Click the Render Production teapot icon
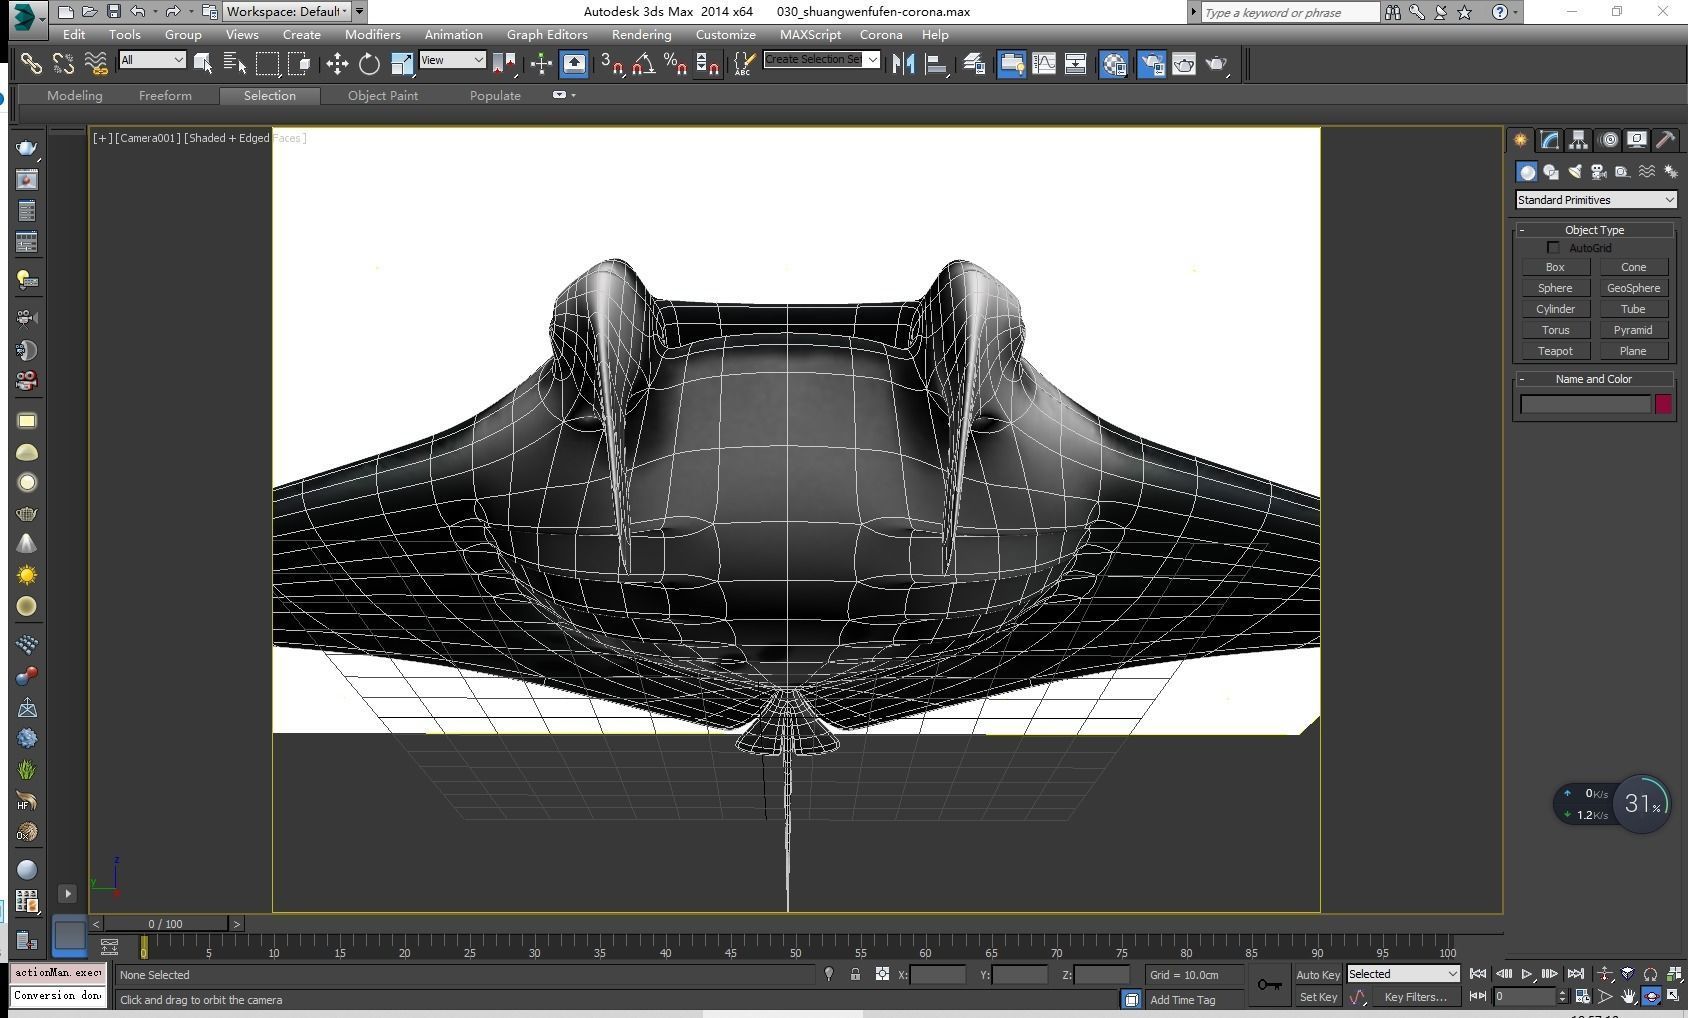 (x=1216, y=64)
